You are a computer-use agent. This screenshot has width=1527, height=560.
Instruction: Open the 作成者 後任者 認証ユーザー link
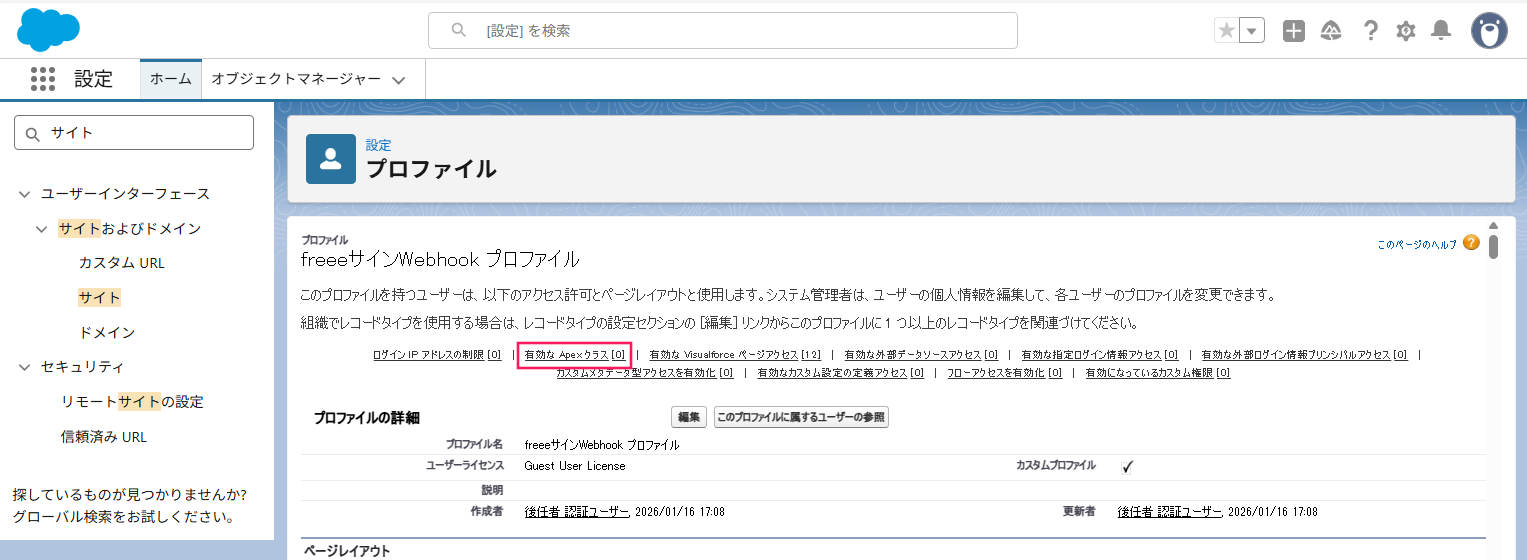pyautogui.click(x=577, y=511)
